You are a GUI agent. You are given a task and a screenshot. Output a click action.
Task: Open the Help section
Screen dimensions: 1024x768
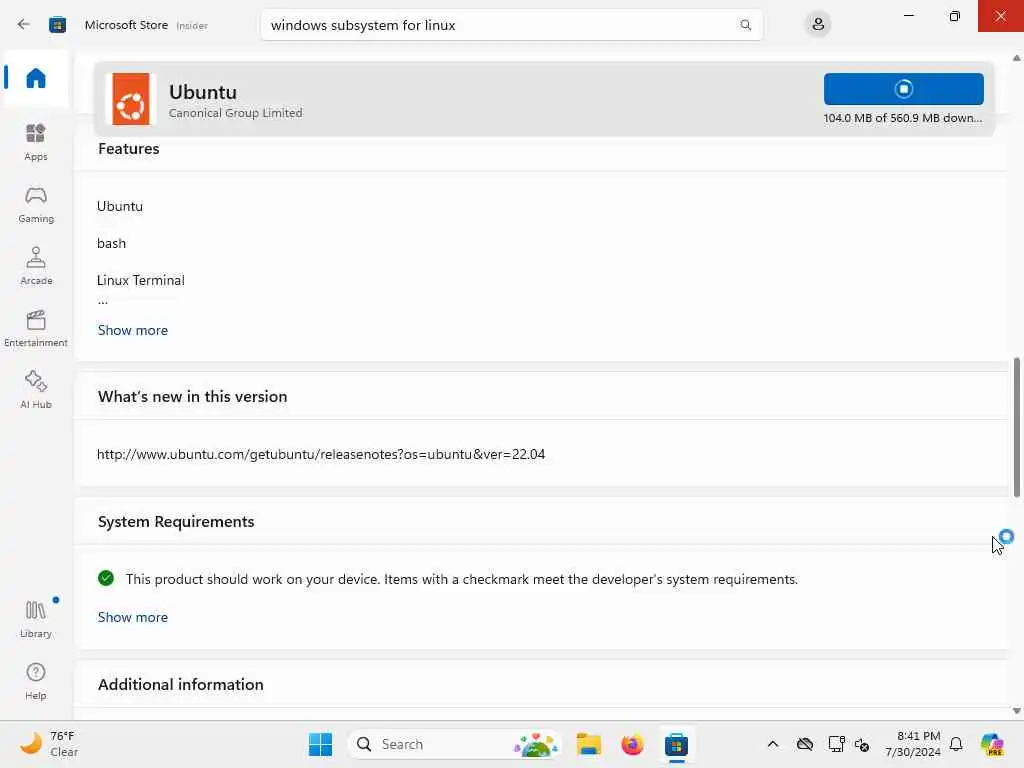pyautogui.click(x=36, y=681)
